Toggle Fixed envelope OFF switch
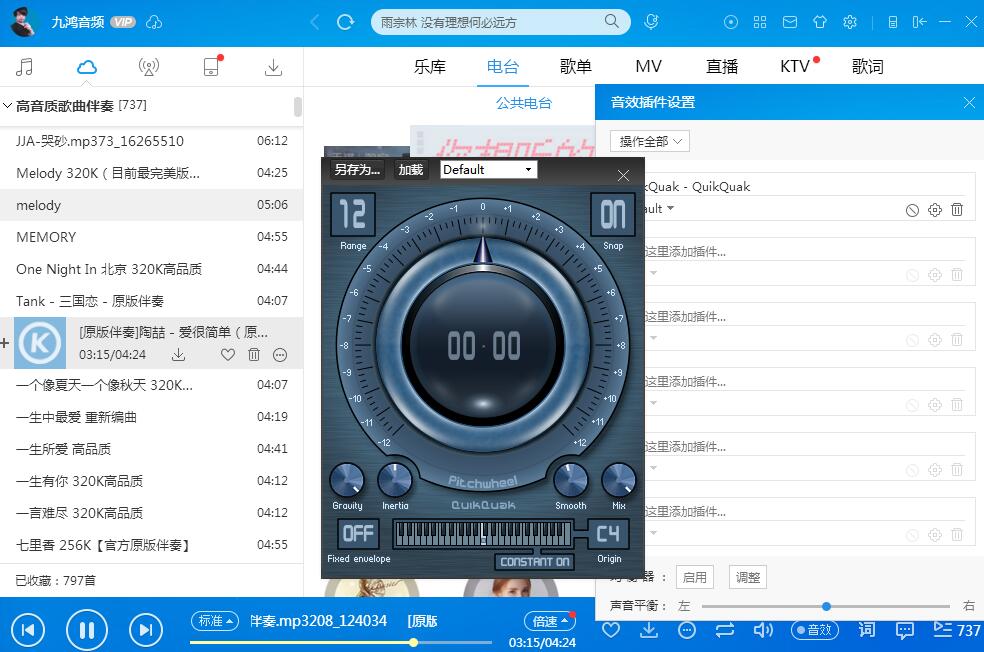Image resolution: width=984 pixels, height=652 pixels. point(358,533)
